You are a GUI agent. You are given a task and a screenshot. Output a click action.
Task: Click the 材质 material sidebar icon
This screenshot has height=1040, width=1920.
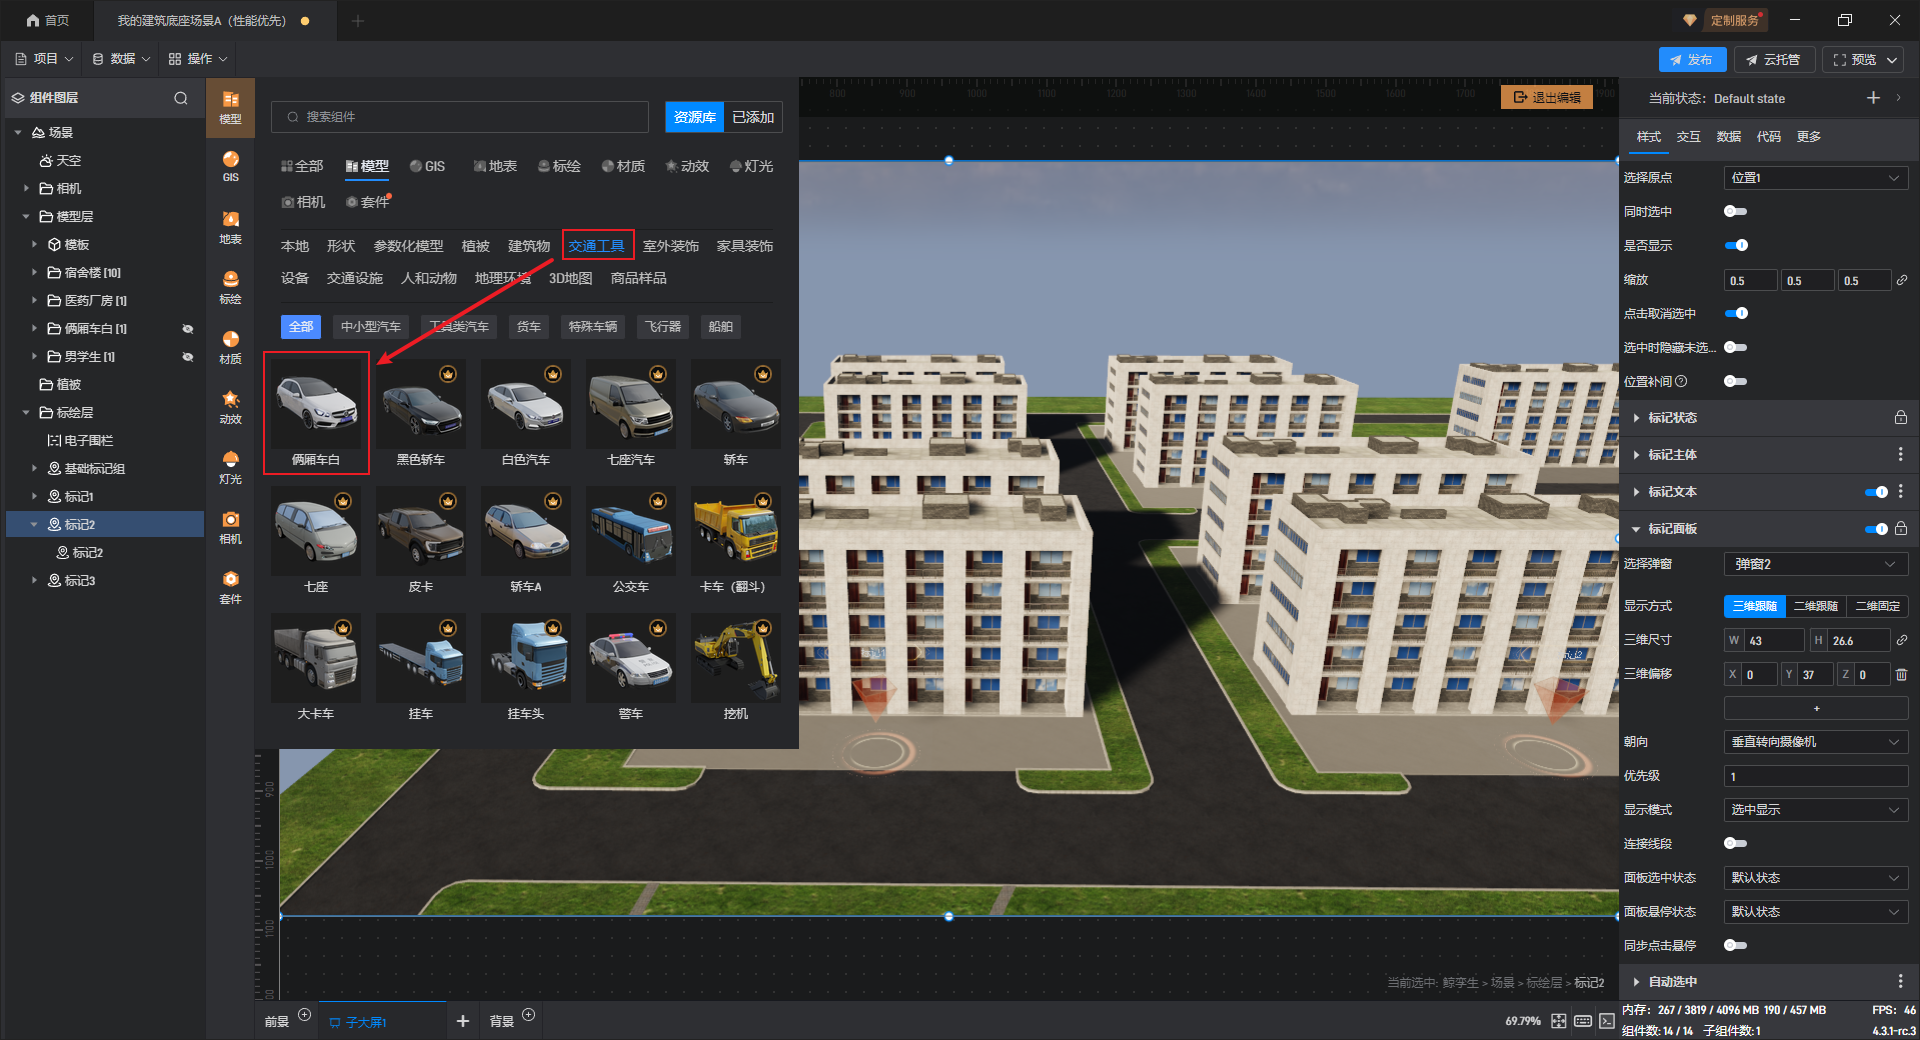tap(230, 346)
